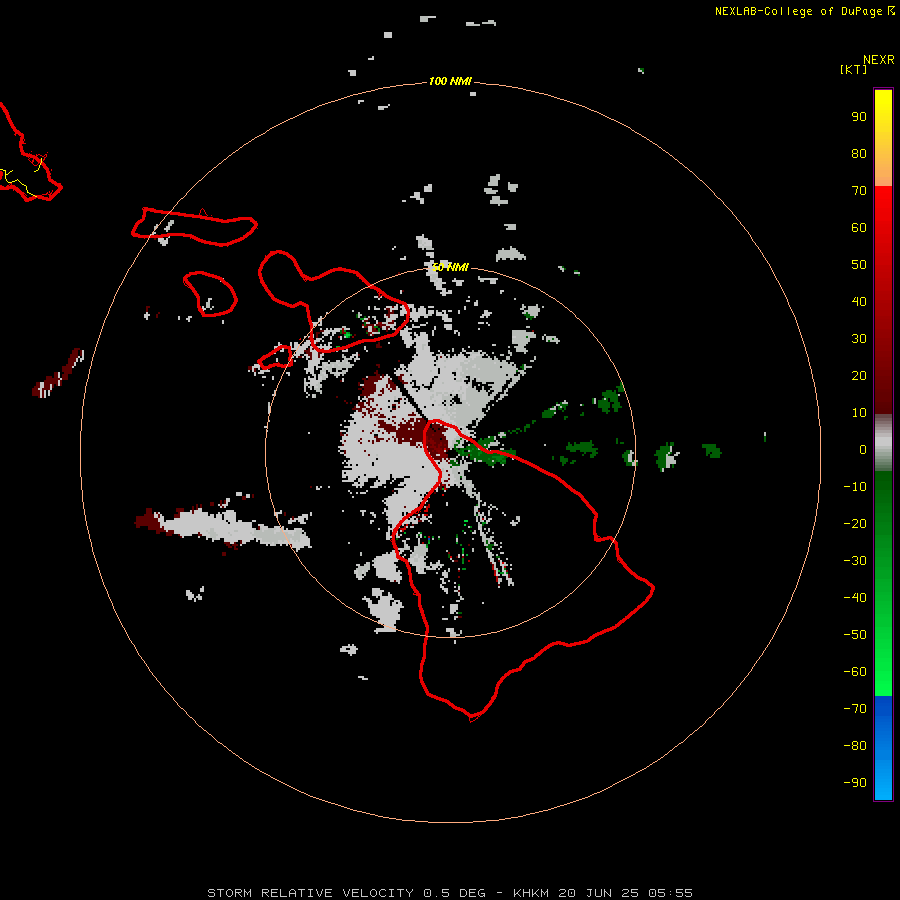Click the -50 value on the velocity scale
The height and width of the screenshot is (900, 900).
(x=855, y=635)
